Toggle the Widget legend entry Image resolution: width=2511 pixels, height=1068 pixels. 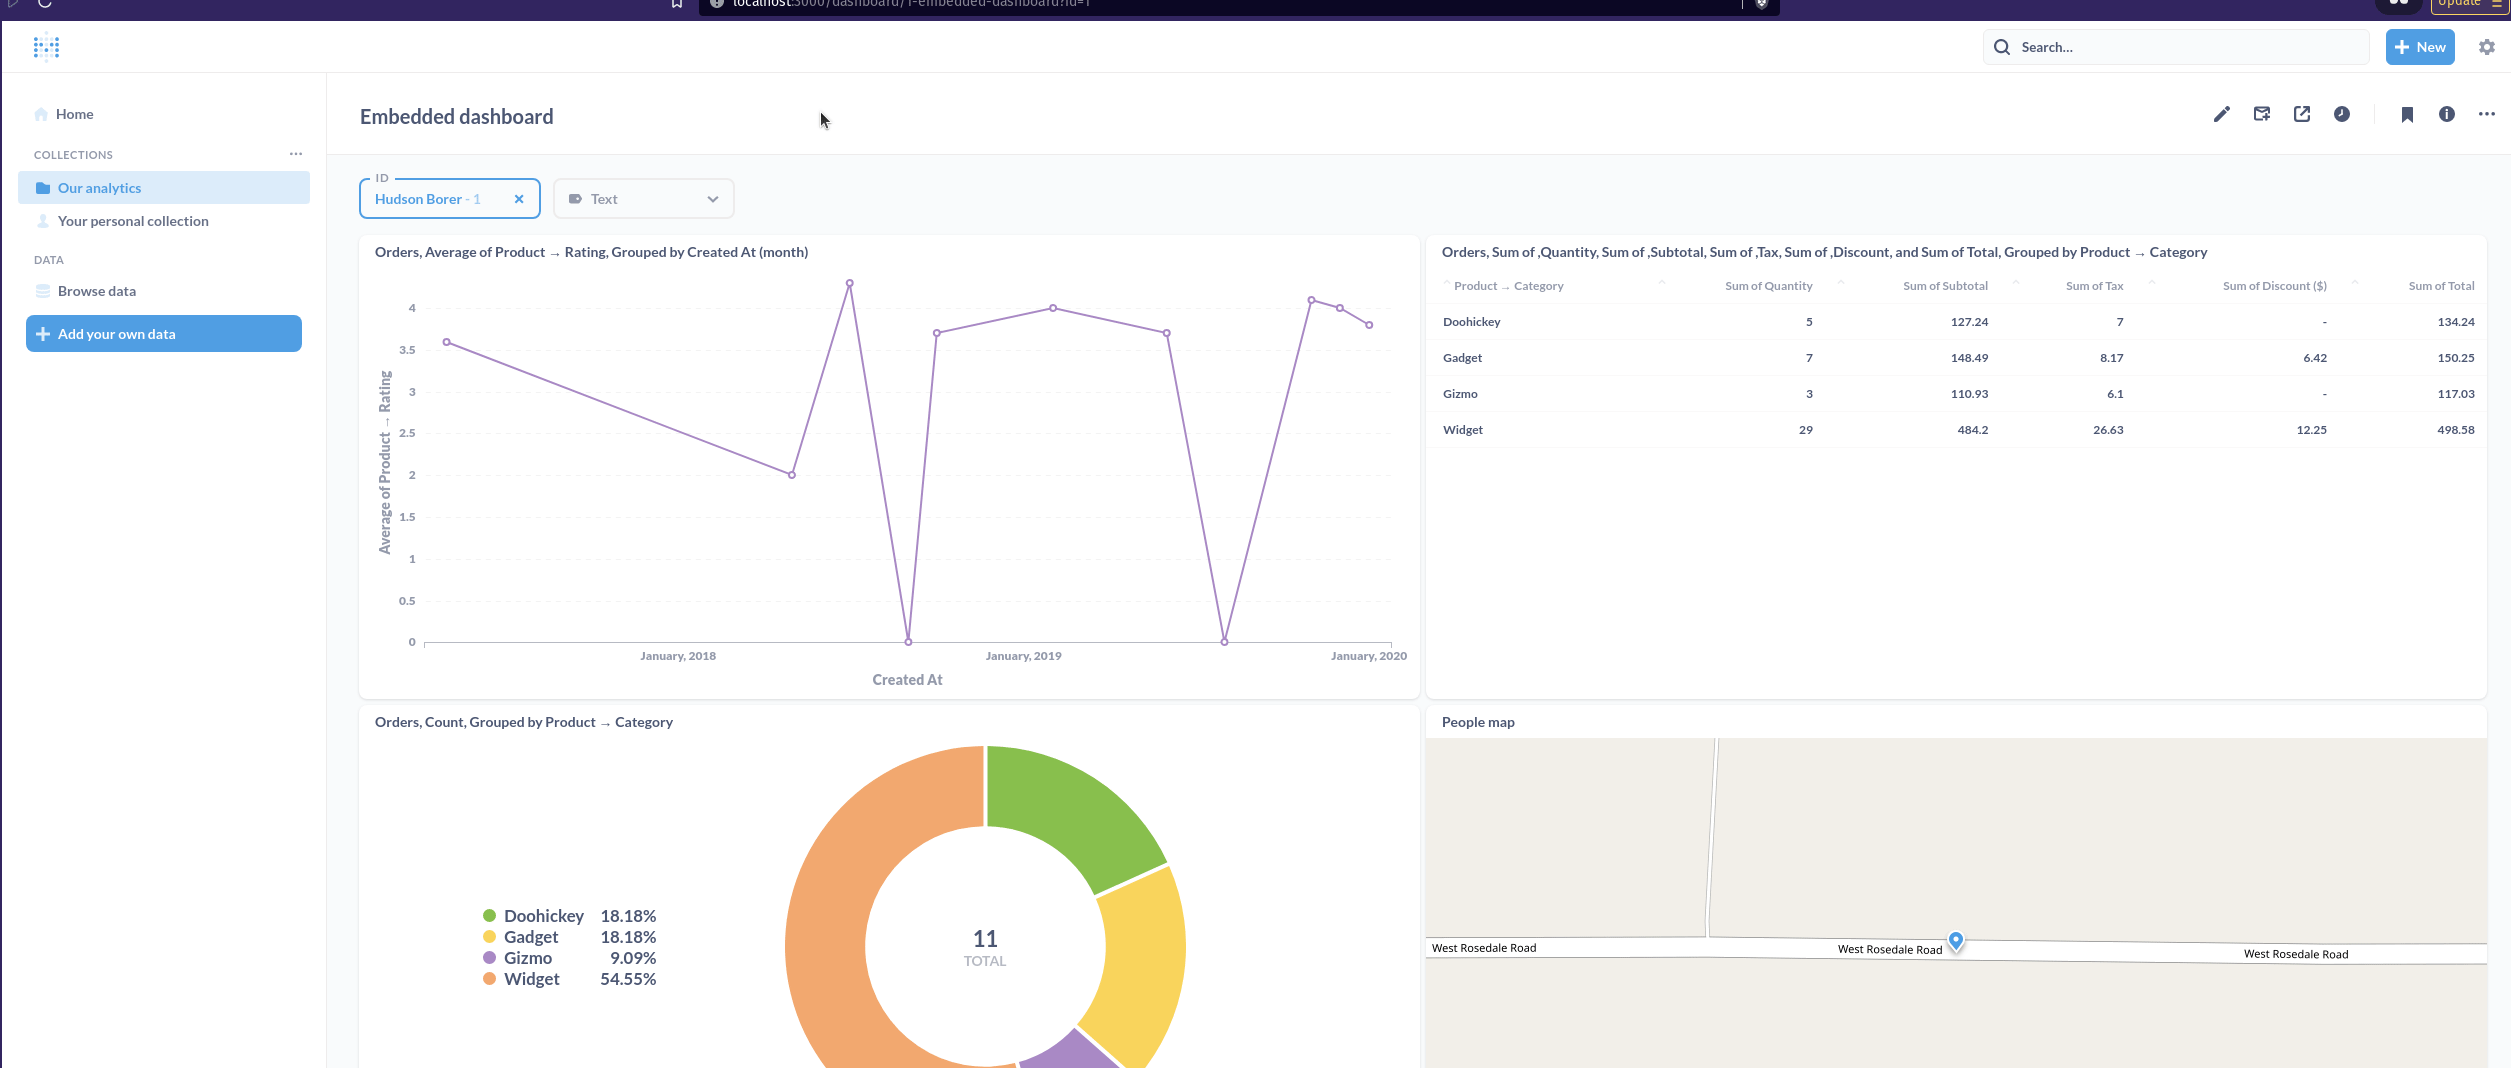tap(531, 978)
